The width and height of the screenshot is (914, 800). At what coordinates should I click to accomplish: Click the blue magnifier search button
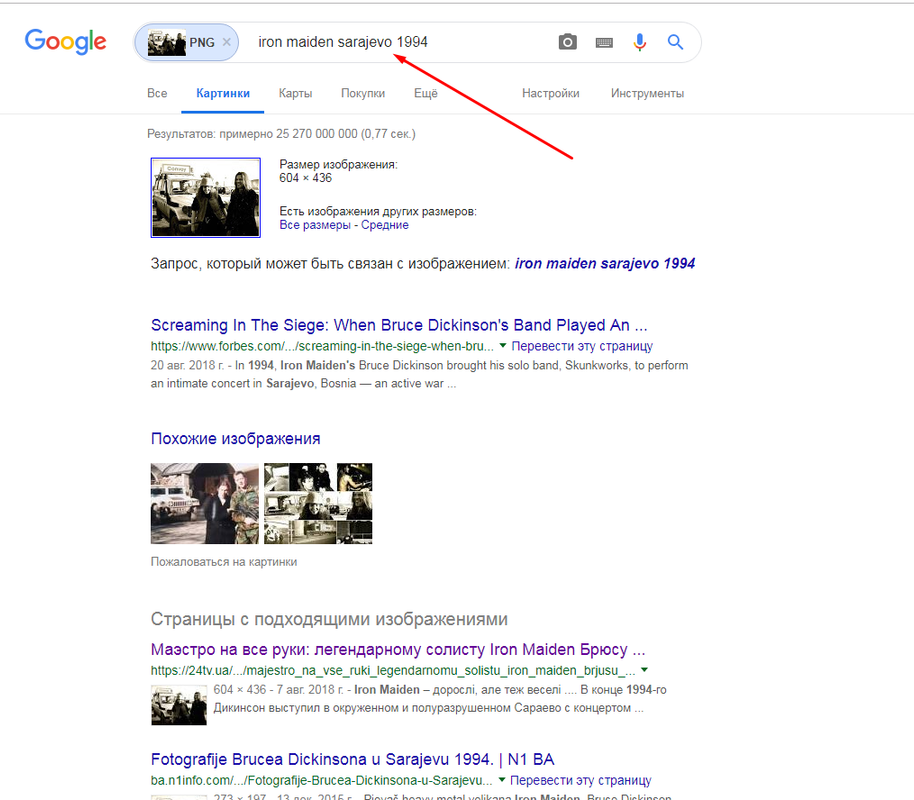[x=675, y=42]
